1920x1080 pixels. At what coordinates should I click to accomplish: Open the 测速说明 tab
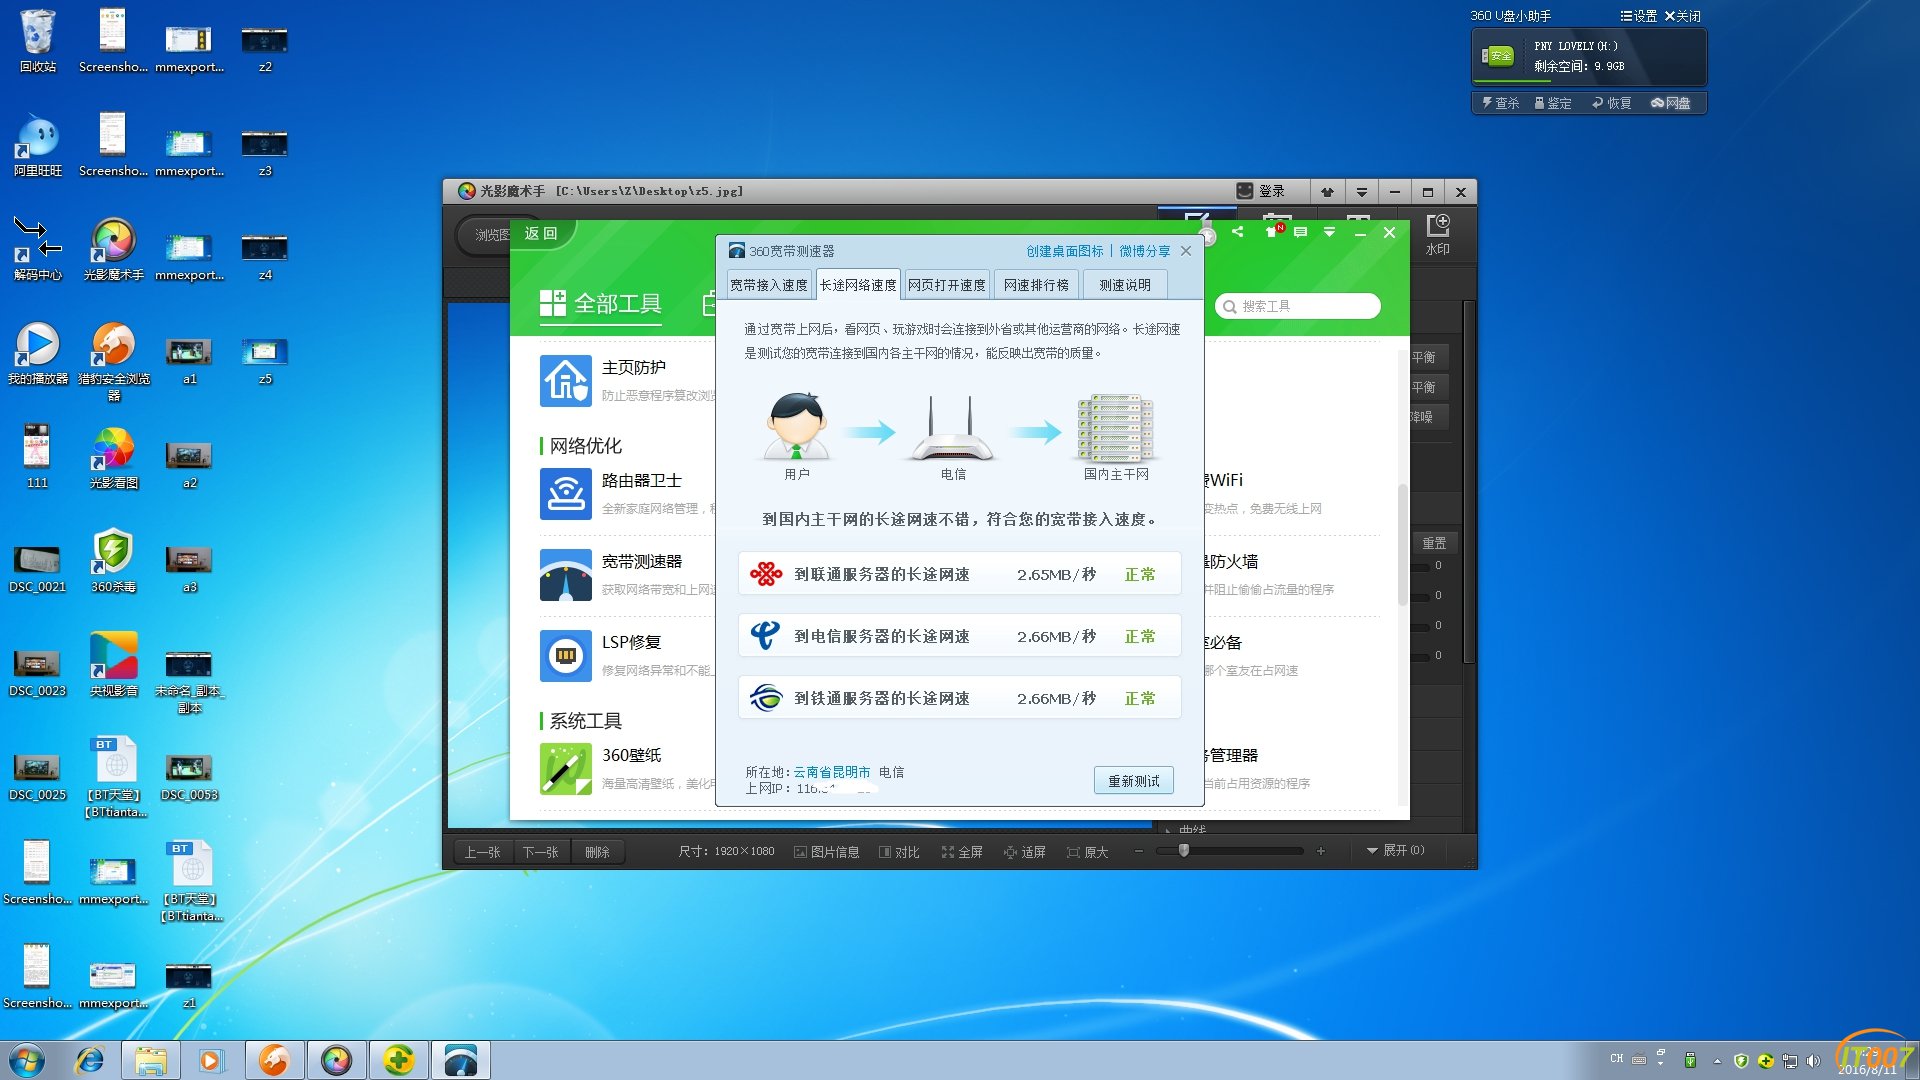(x=1125, y=285)
